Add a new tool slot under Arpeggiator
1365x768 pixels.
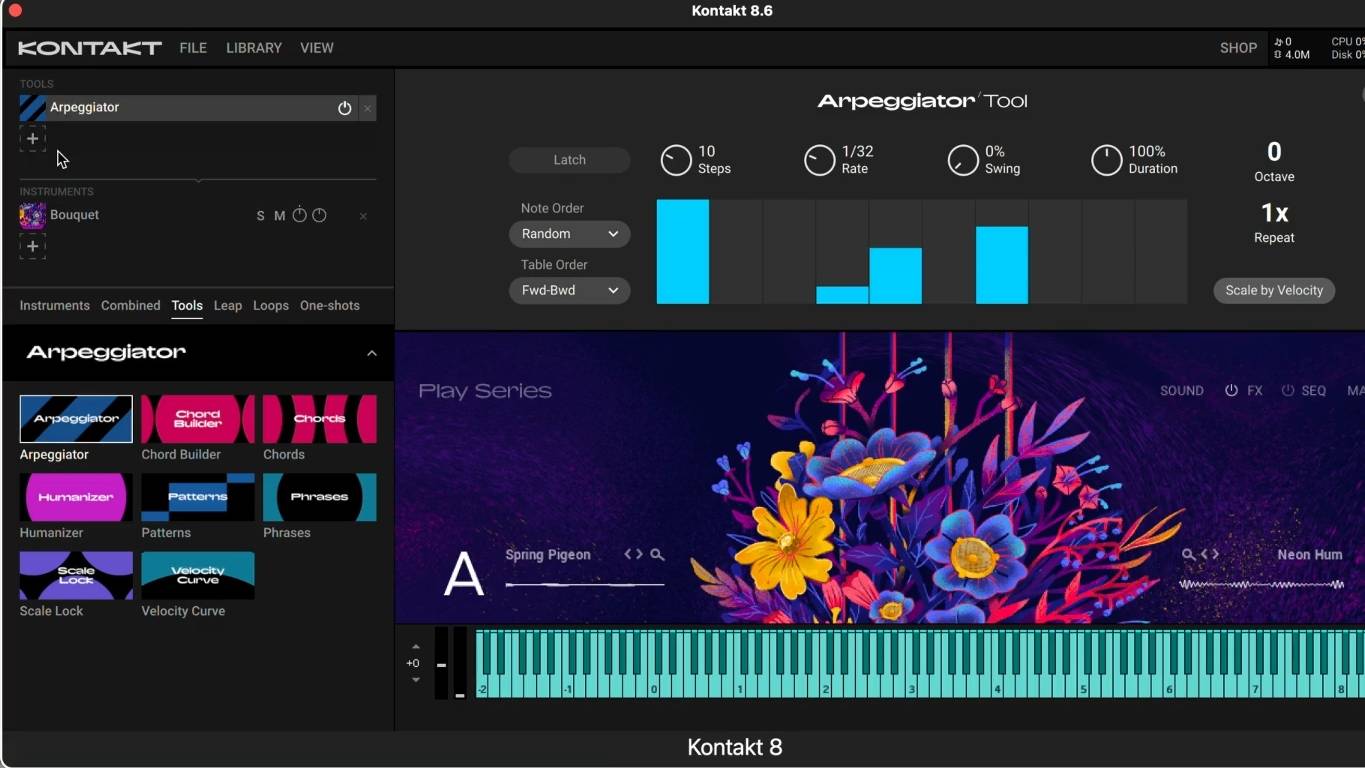[x=33, y=139]
